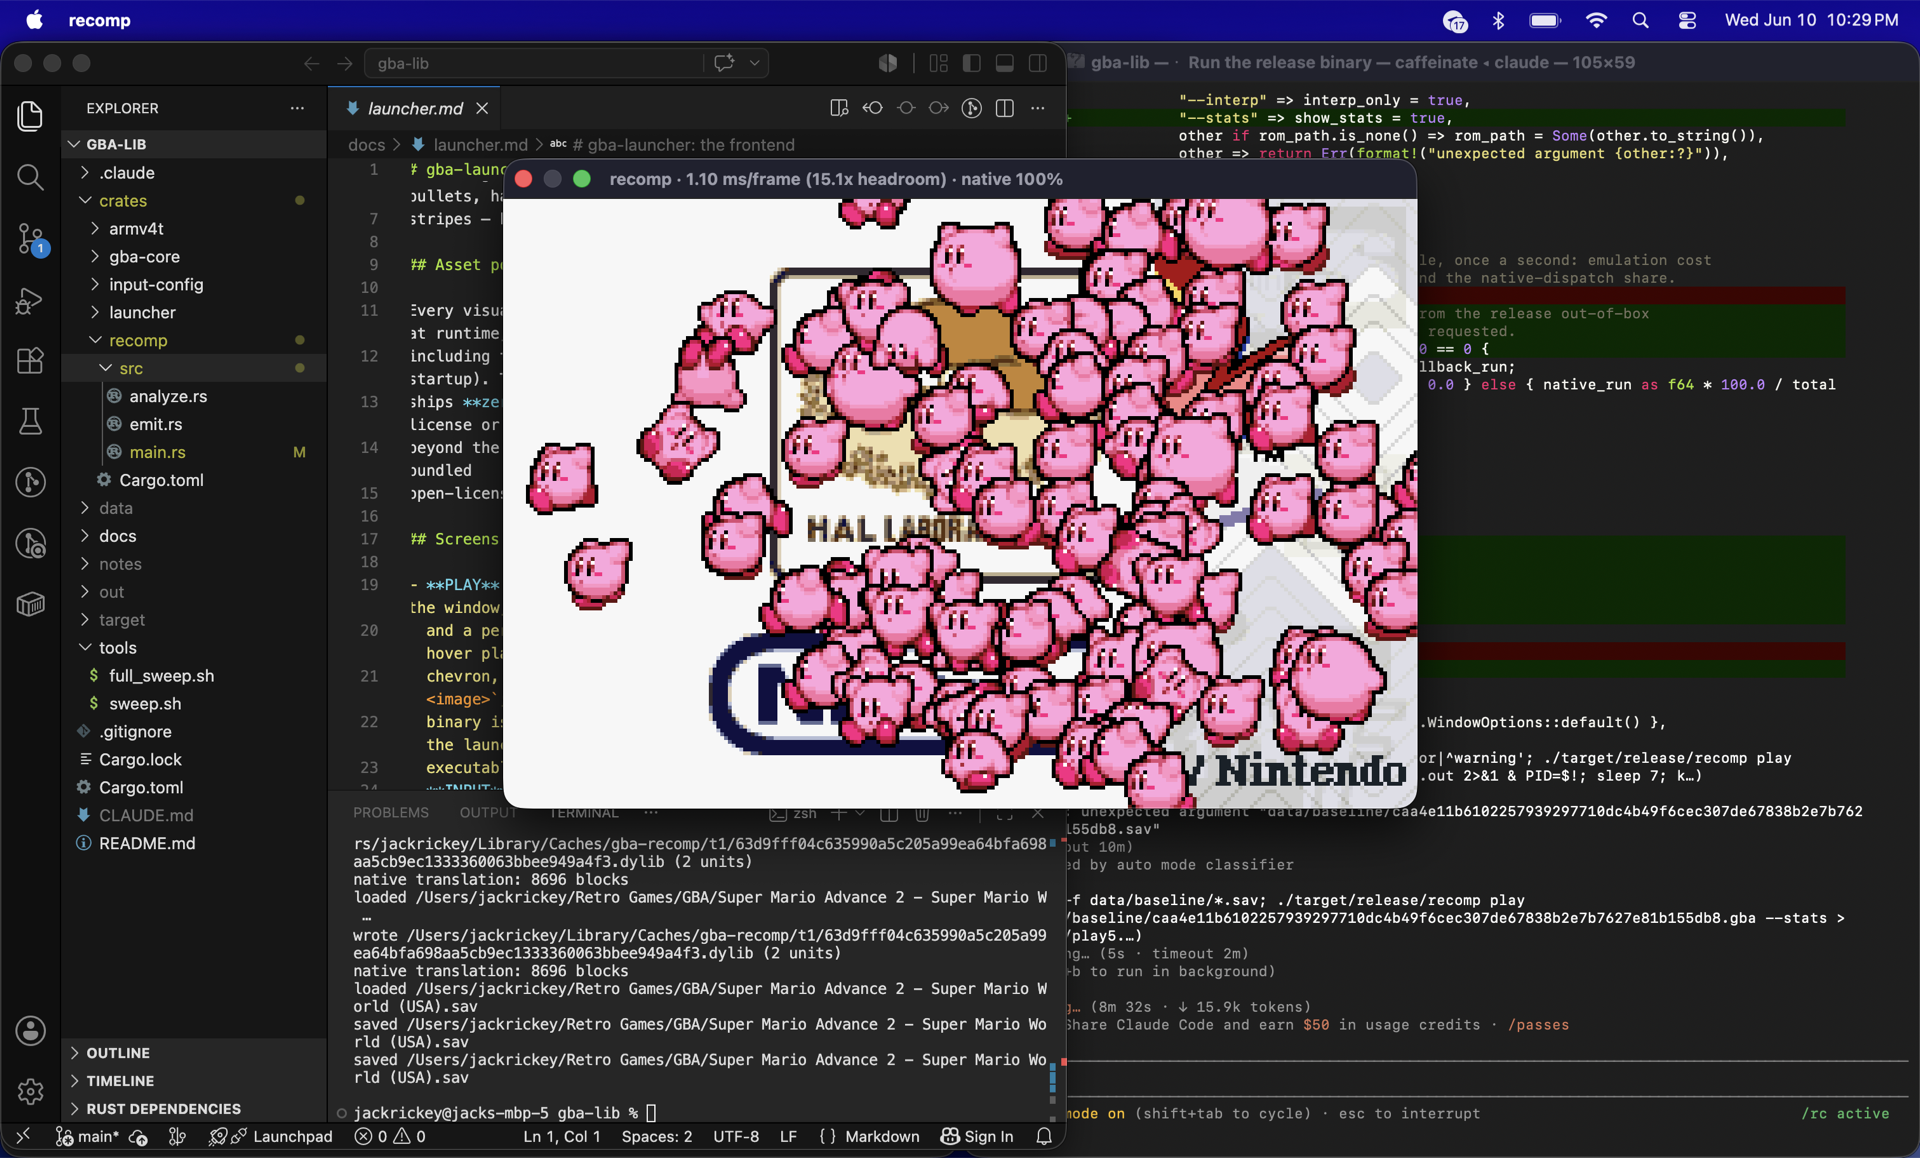Open the Run and Debug view

pos(30,300)
